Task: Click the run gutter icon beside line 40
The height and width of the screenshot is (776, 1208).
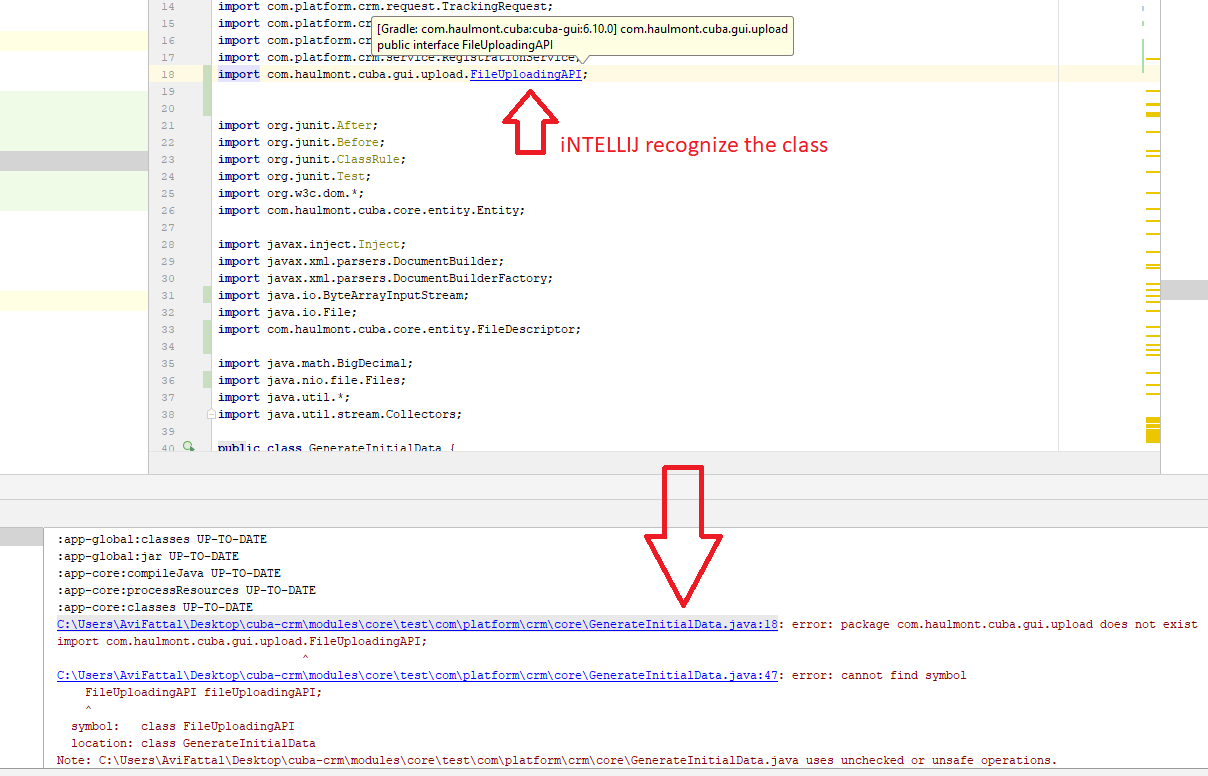Action: (x=187, y=448)
